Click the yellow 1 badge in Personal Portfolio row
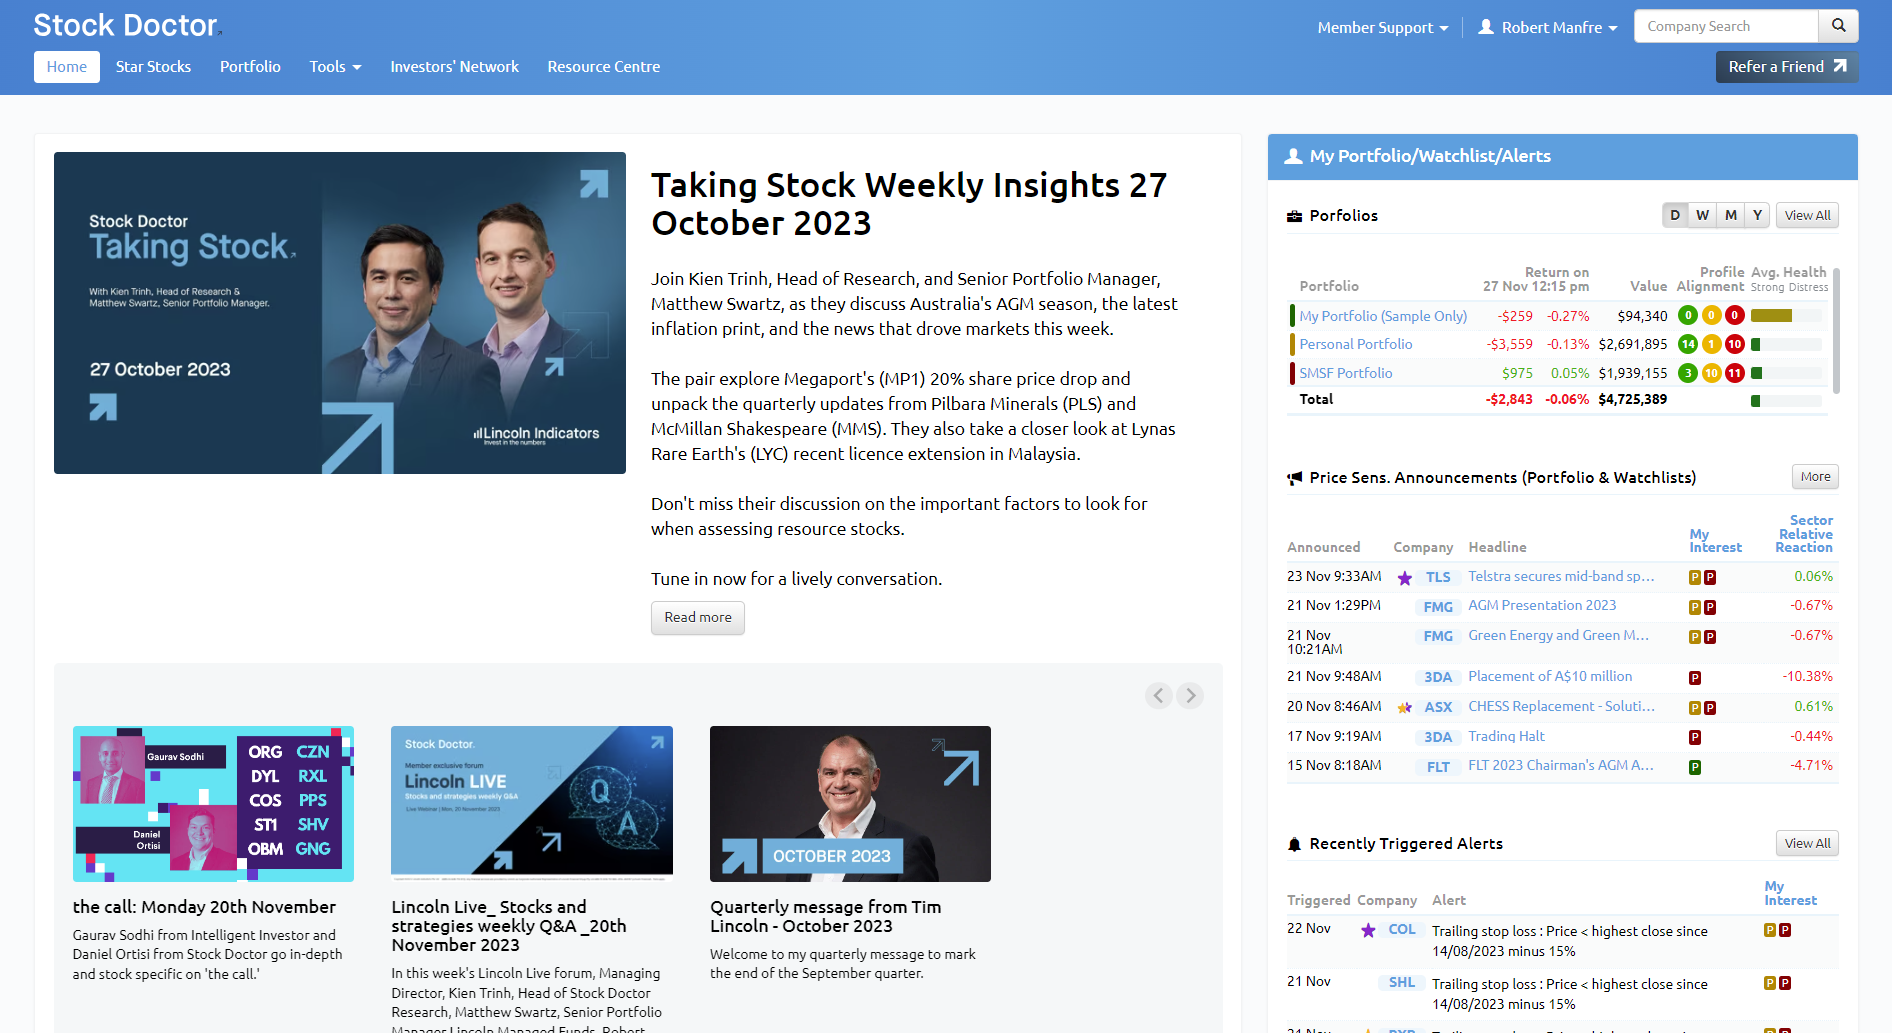The height and width of the screenshot is (1033, 1892). [x=1711, y=344]
